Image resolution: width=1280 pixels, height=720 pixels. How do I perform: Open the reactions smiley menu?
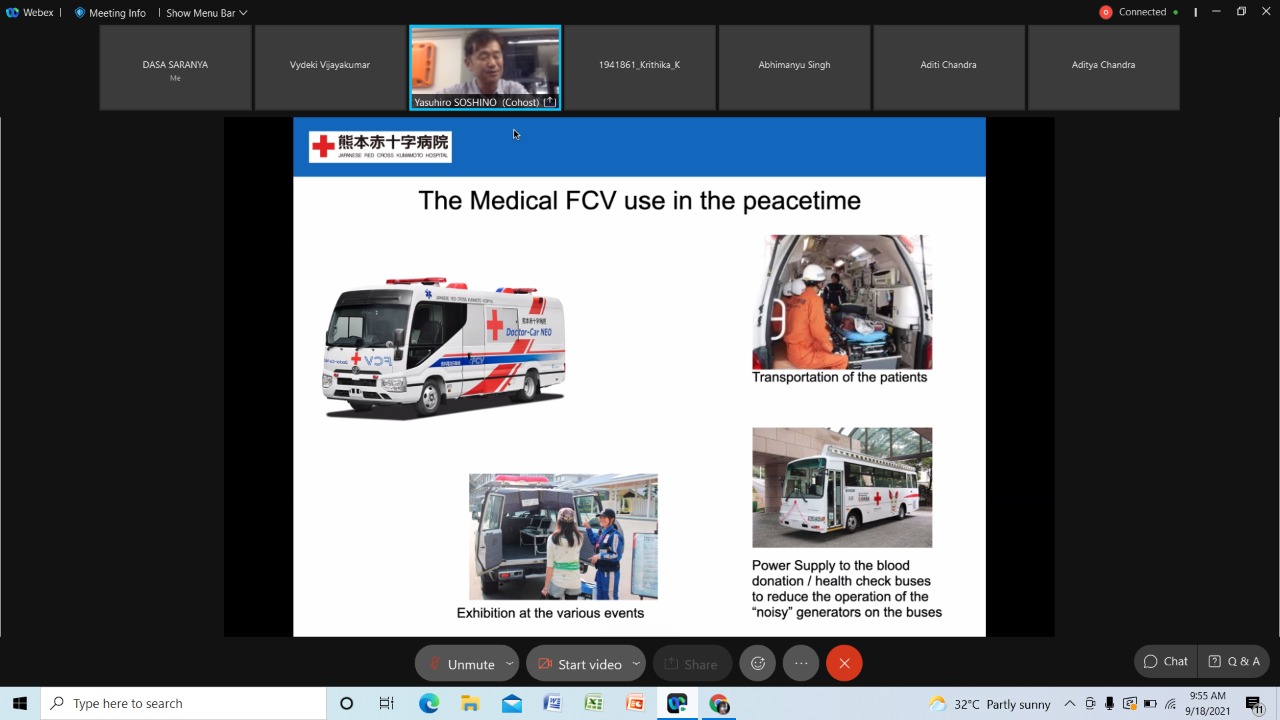point(758,663)
